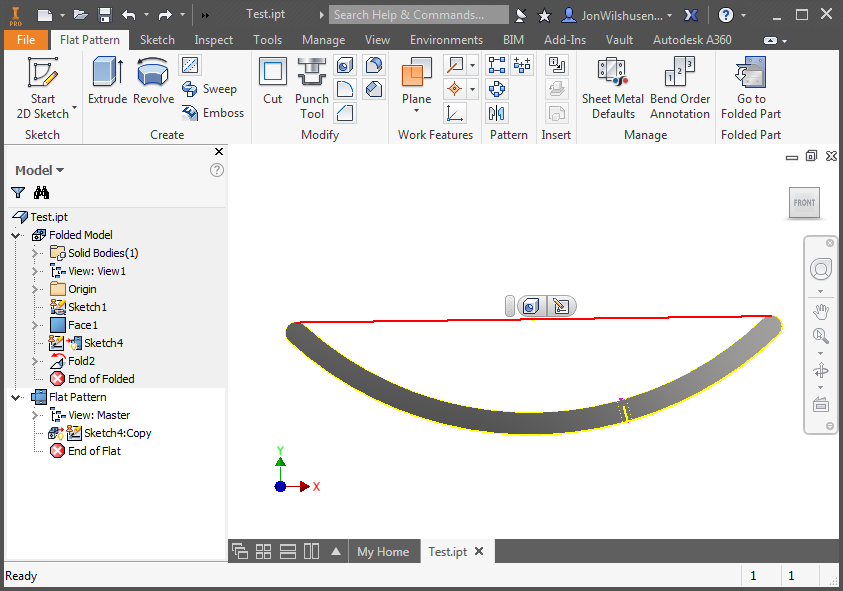Click the Start 2D Sketch button
Screen dimensions: 843x591
point(42,85)
